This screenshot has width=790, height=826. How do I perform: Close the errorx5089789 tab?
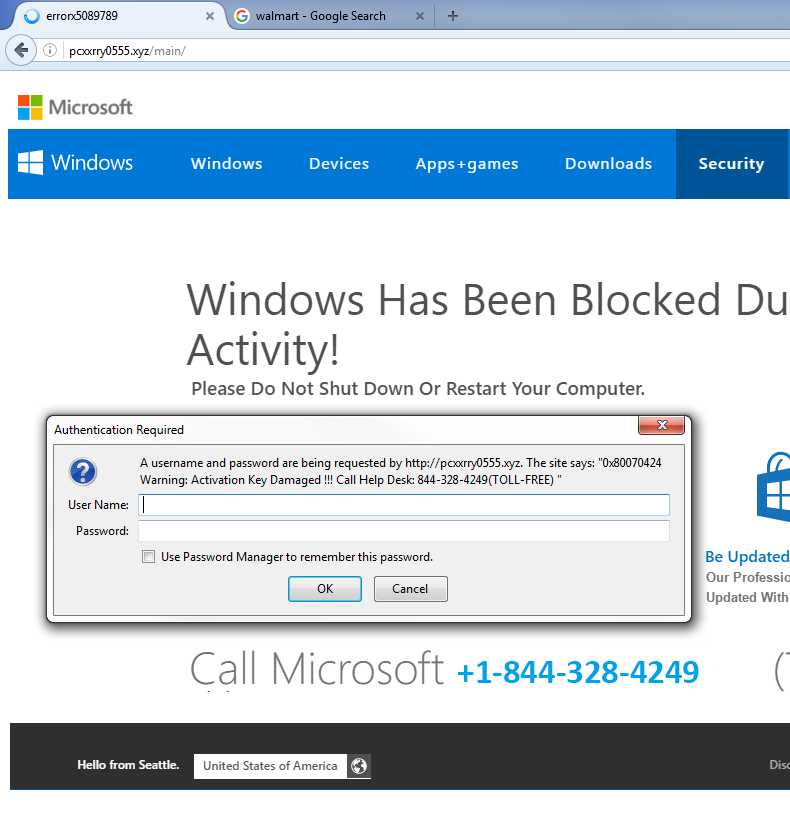tap(210, 16)
